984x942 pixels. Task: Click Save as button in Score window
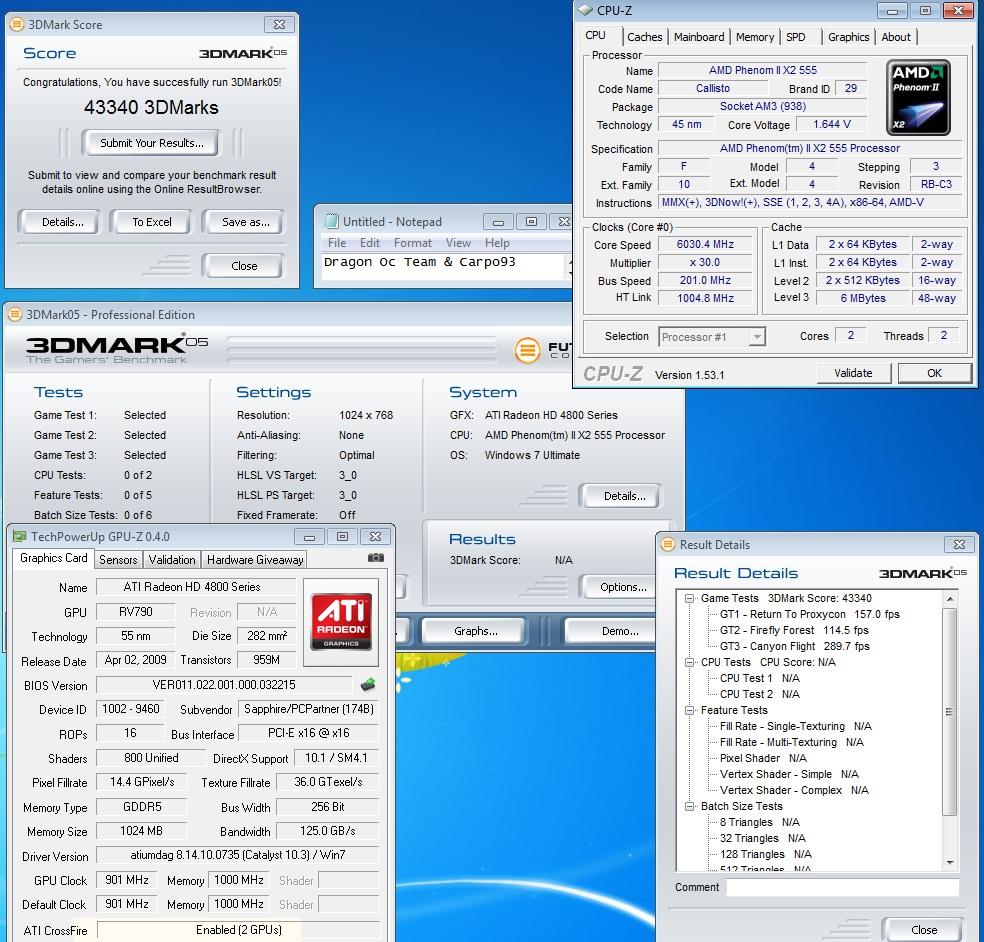[x=244, y=222]
